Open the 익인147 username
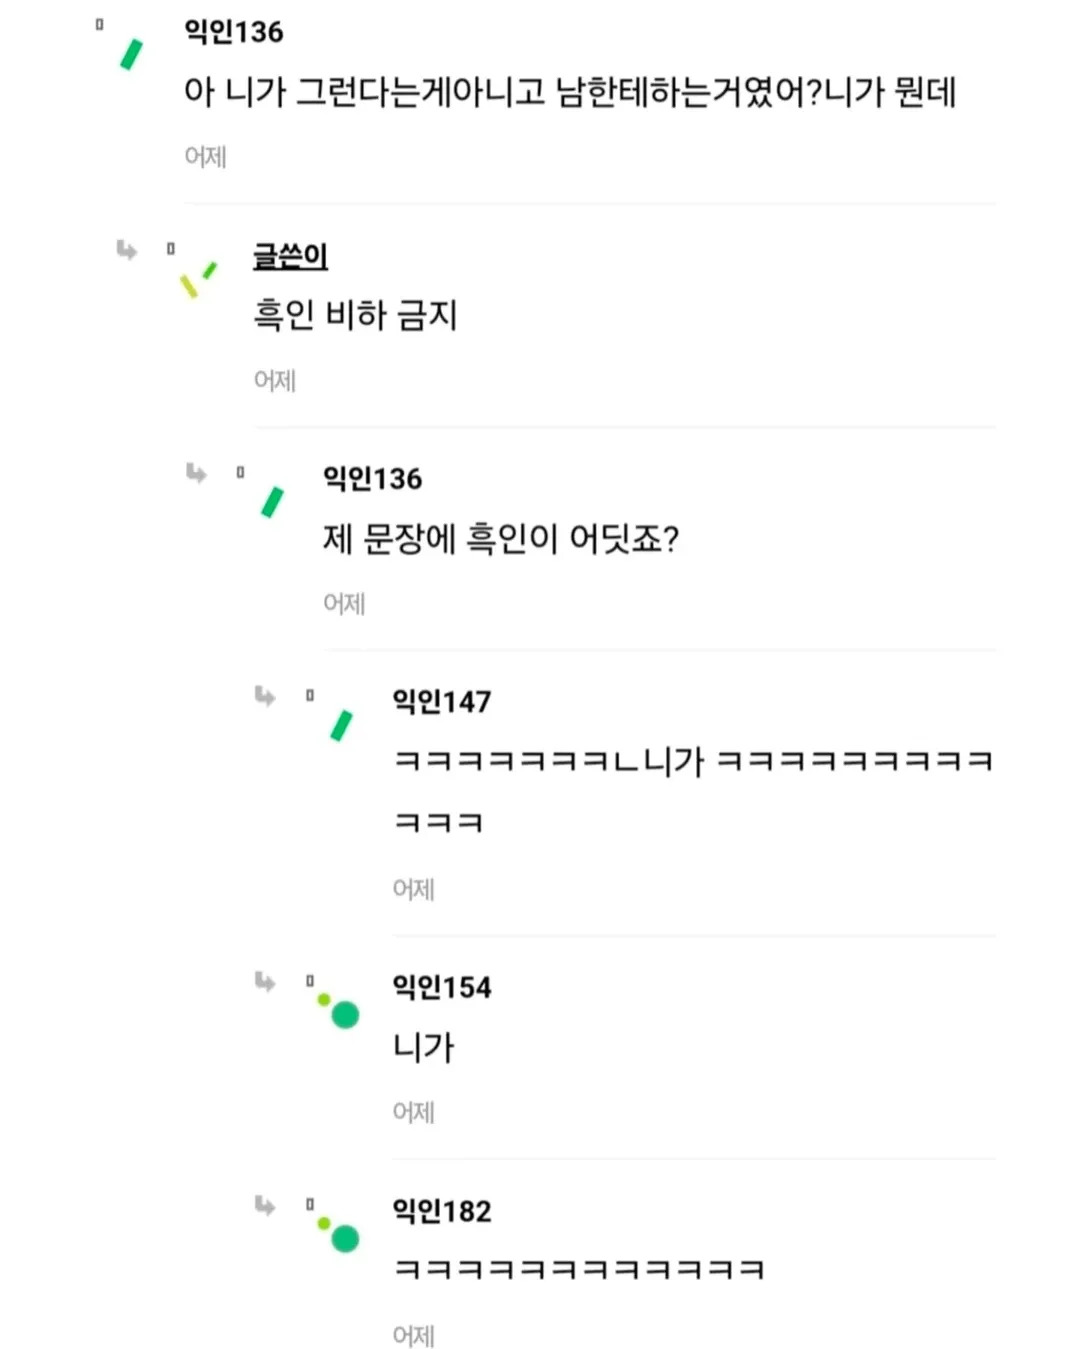The image size is (1080, 1349). pos(441,702)
